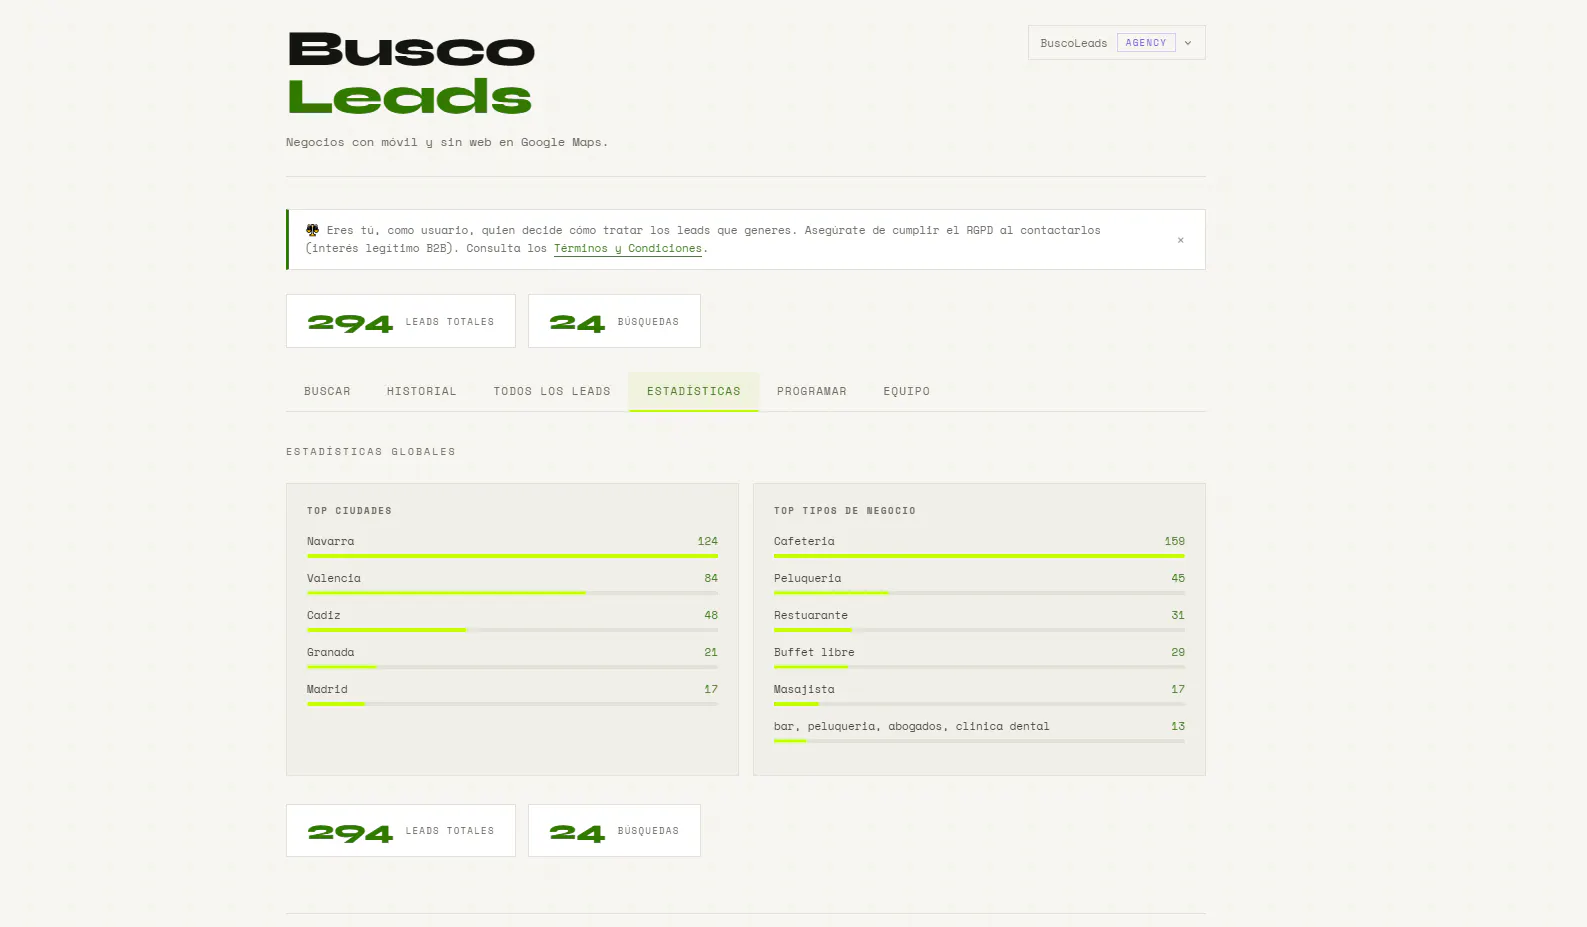This screenshot has width=1587, height=927.
Task: Click the Peluqueria business type row
Action: coord(979,583)
